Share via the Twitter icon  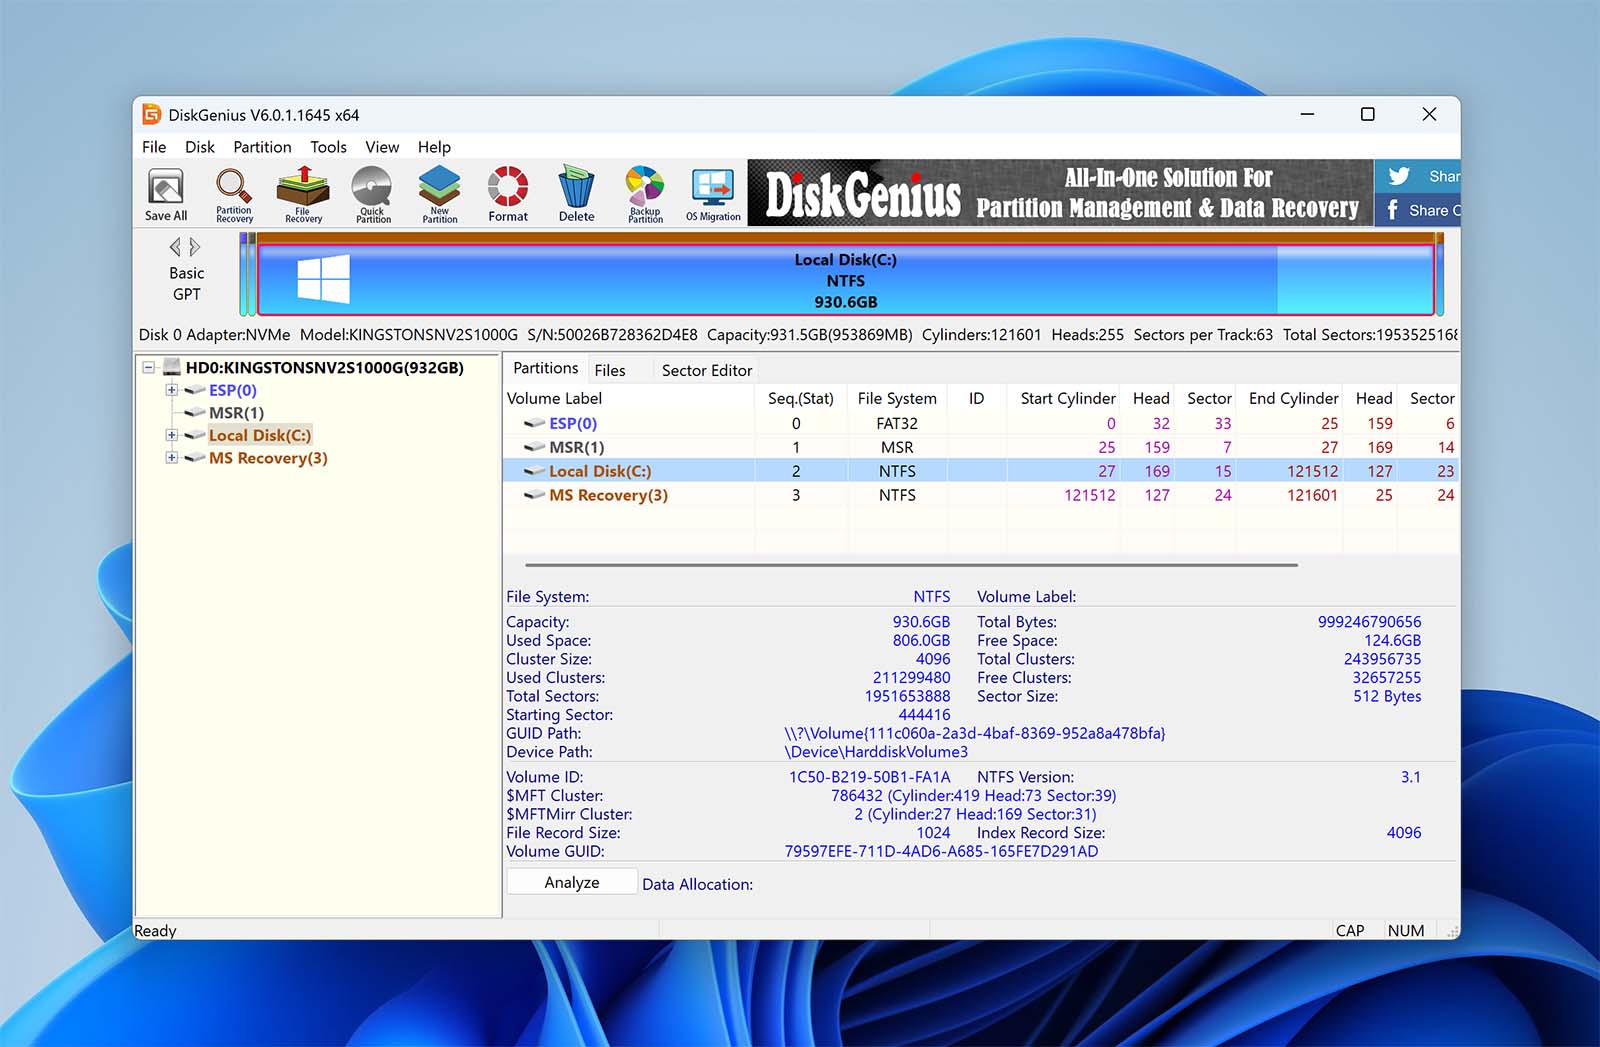1399,176
